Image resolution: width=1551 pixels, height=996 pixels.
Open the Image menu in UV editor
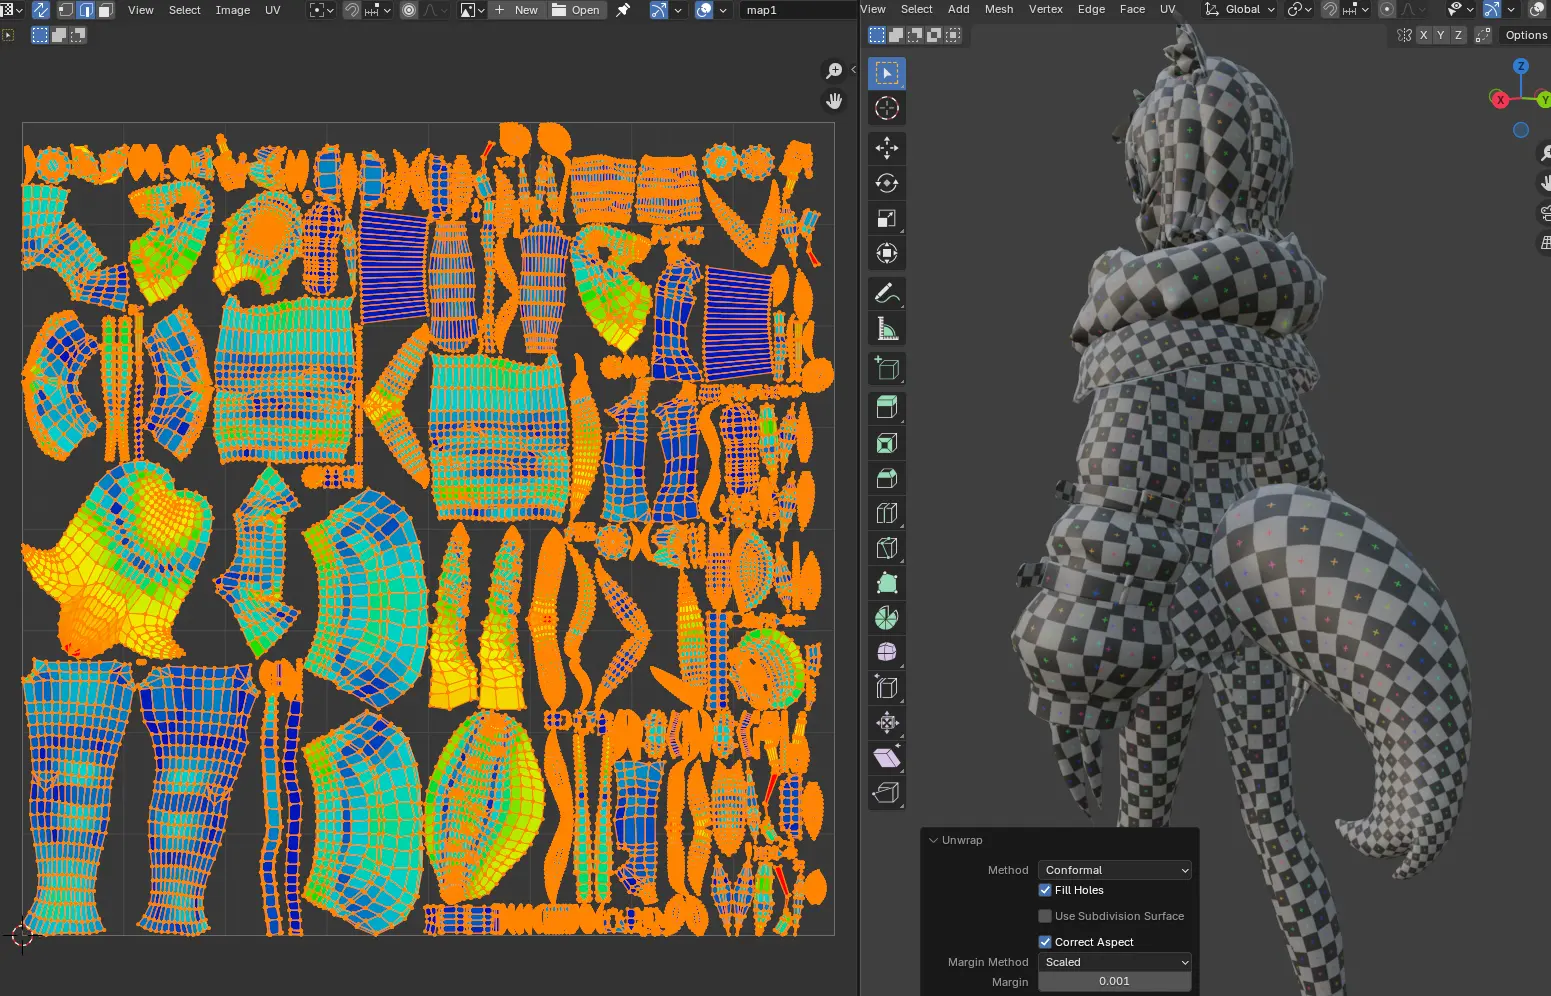tap(233, 10)
